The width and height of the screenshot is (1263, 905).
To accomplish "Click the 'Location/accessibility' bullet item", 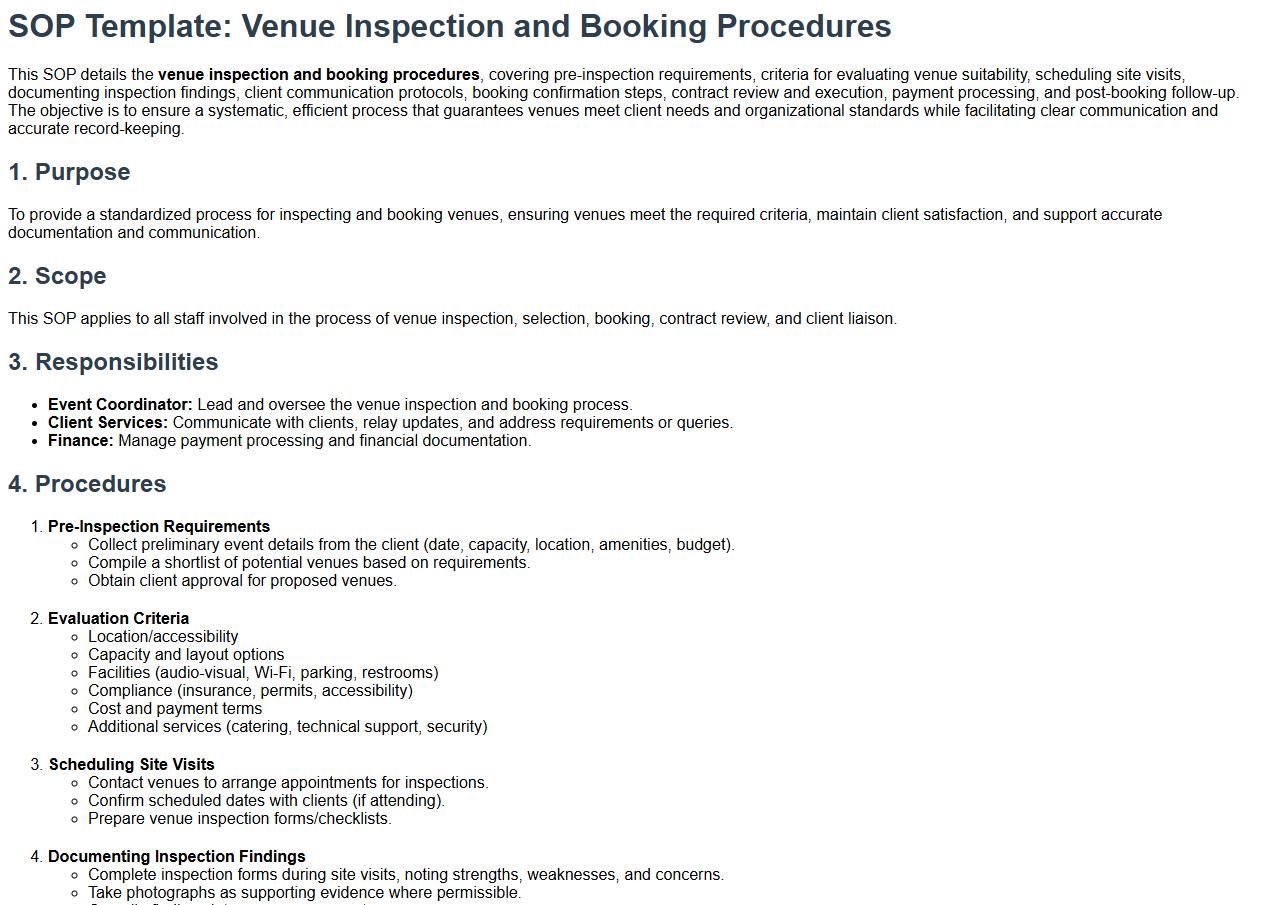I will [163, 637].
